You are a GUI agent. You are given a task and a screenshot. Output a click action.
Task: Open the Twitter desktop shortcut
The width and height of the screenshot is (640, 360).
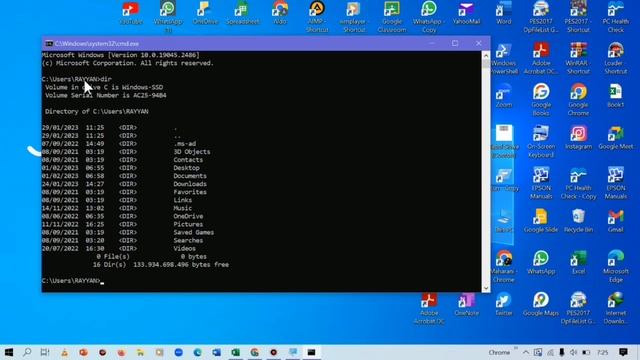pos(504,304)
